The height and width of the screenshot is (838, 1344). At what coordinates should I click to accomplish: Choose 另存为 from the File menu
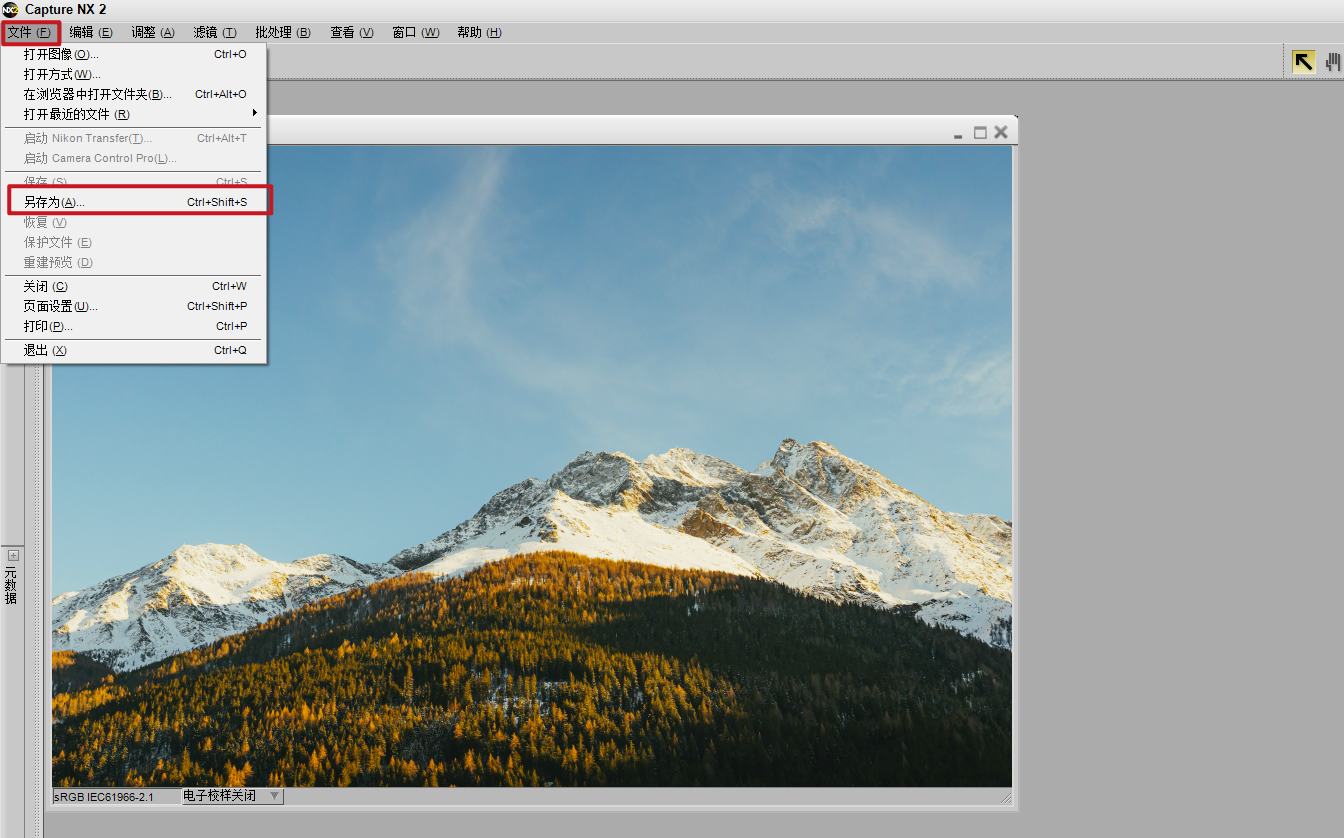[55, 202]
